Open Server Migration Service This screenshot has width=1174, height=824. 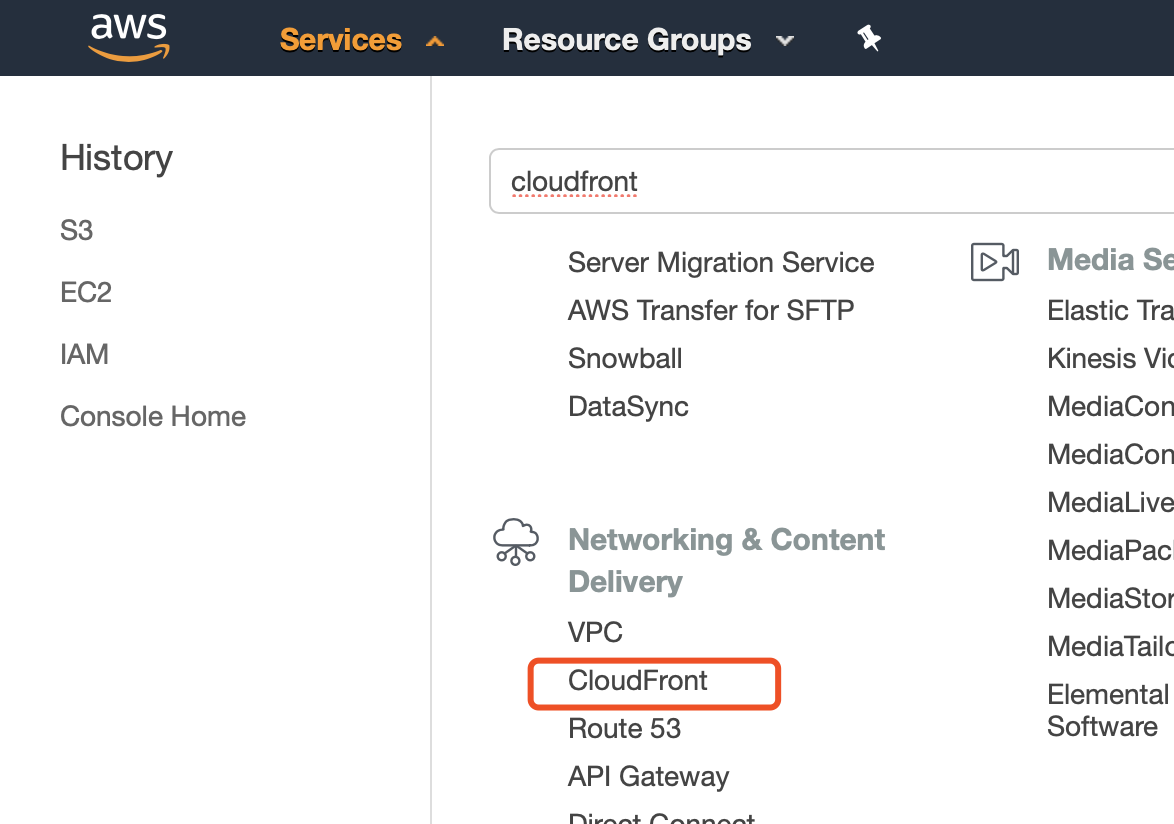click(x=720, y=262)
